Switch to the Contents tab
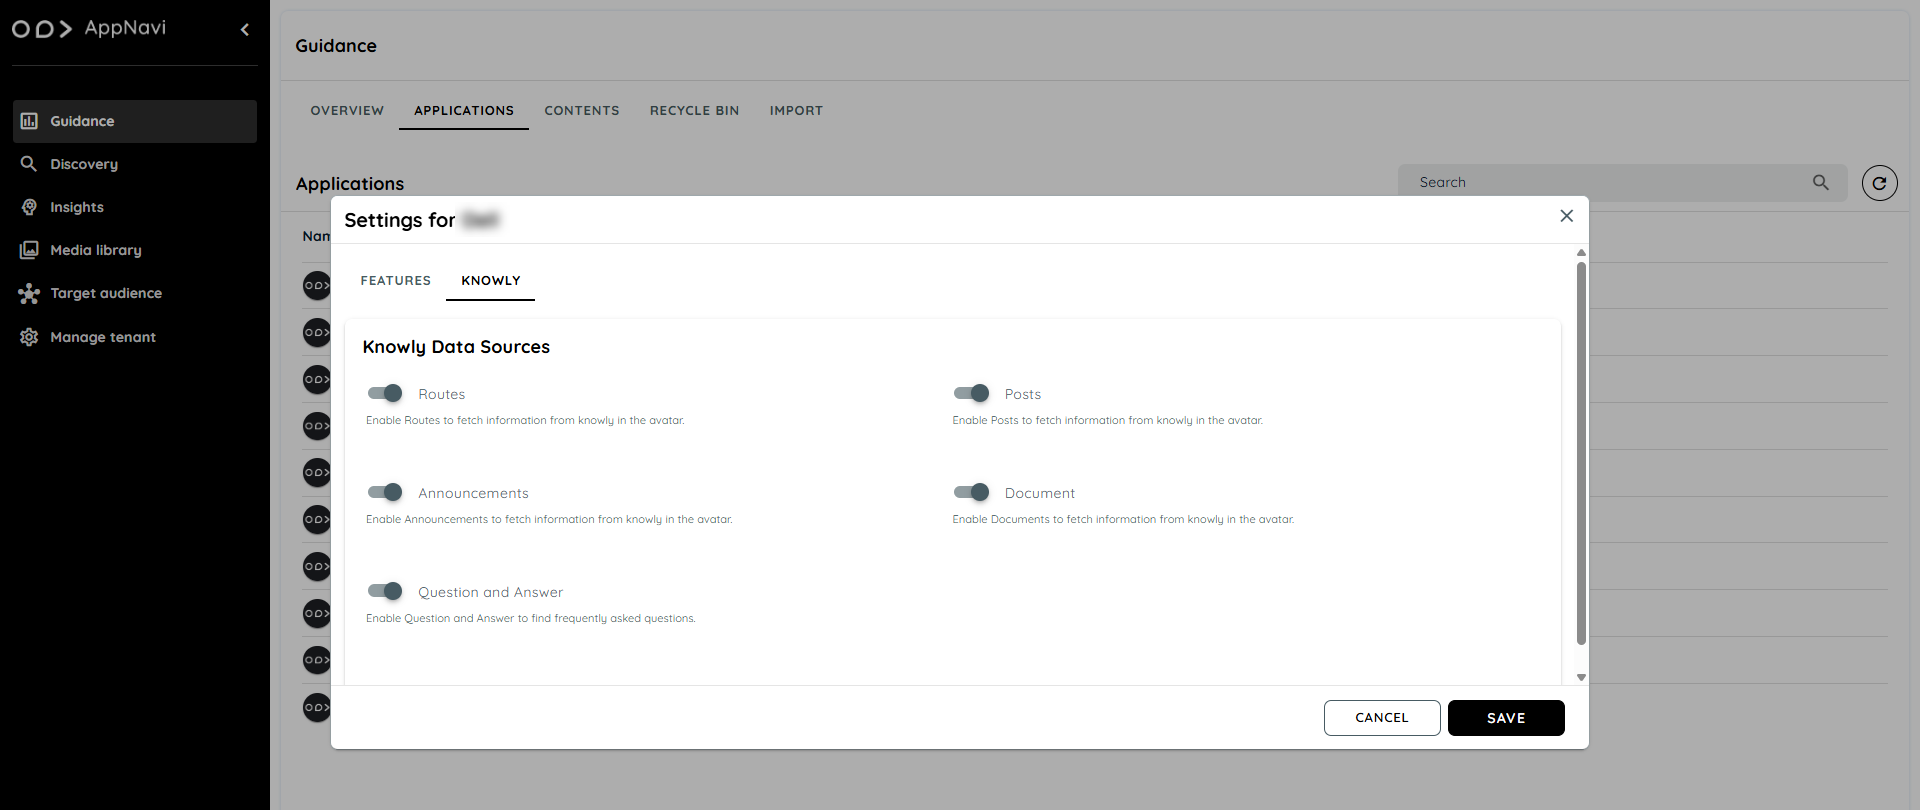The width and height of the screenshot is (1920, 810). tap(582, 111)
